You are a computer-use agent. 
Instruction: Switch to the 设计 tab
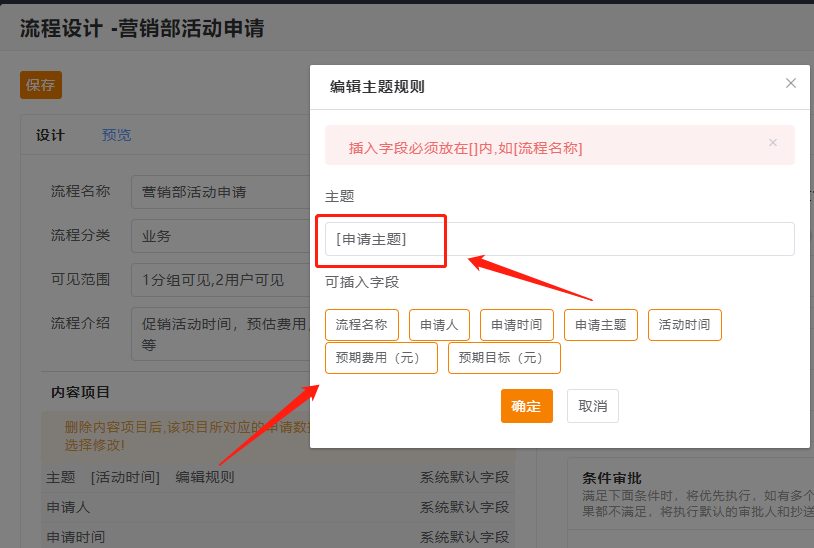pyautogui.click(x=50, y=136)
